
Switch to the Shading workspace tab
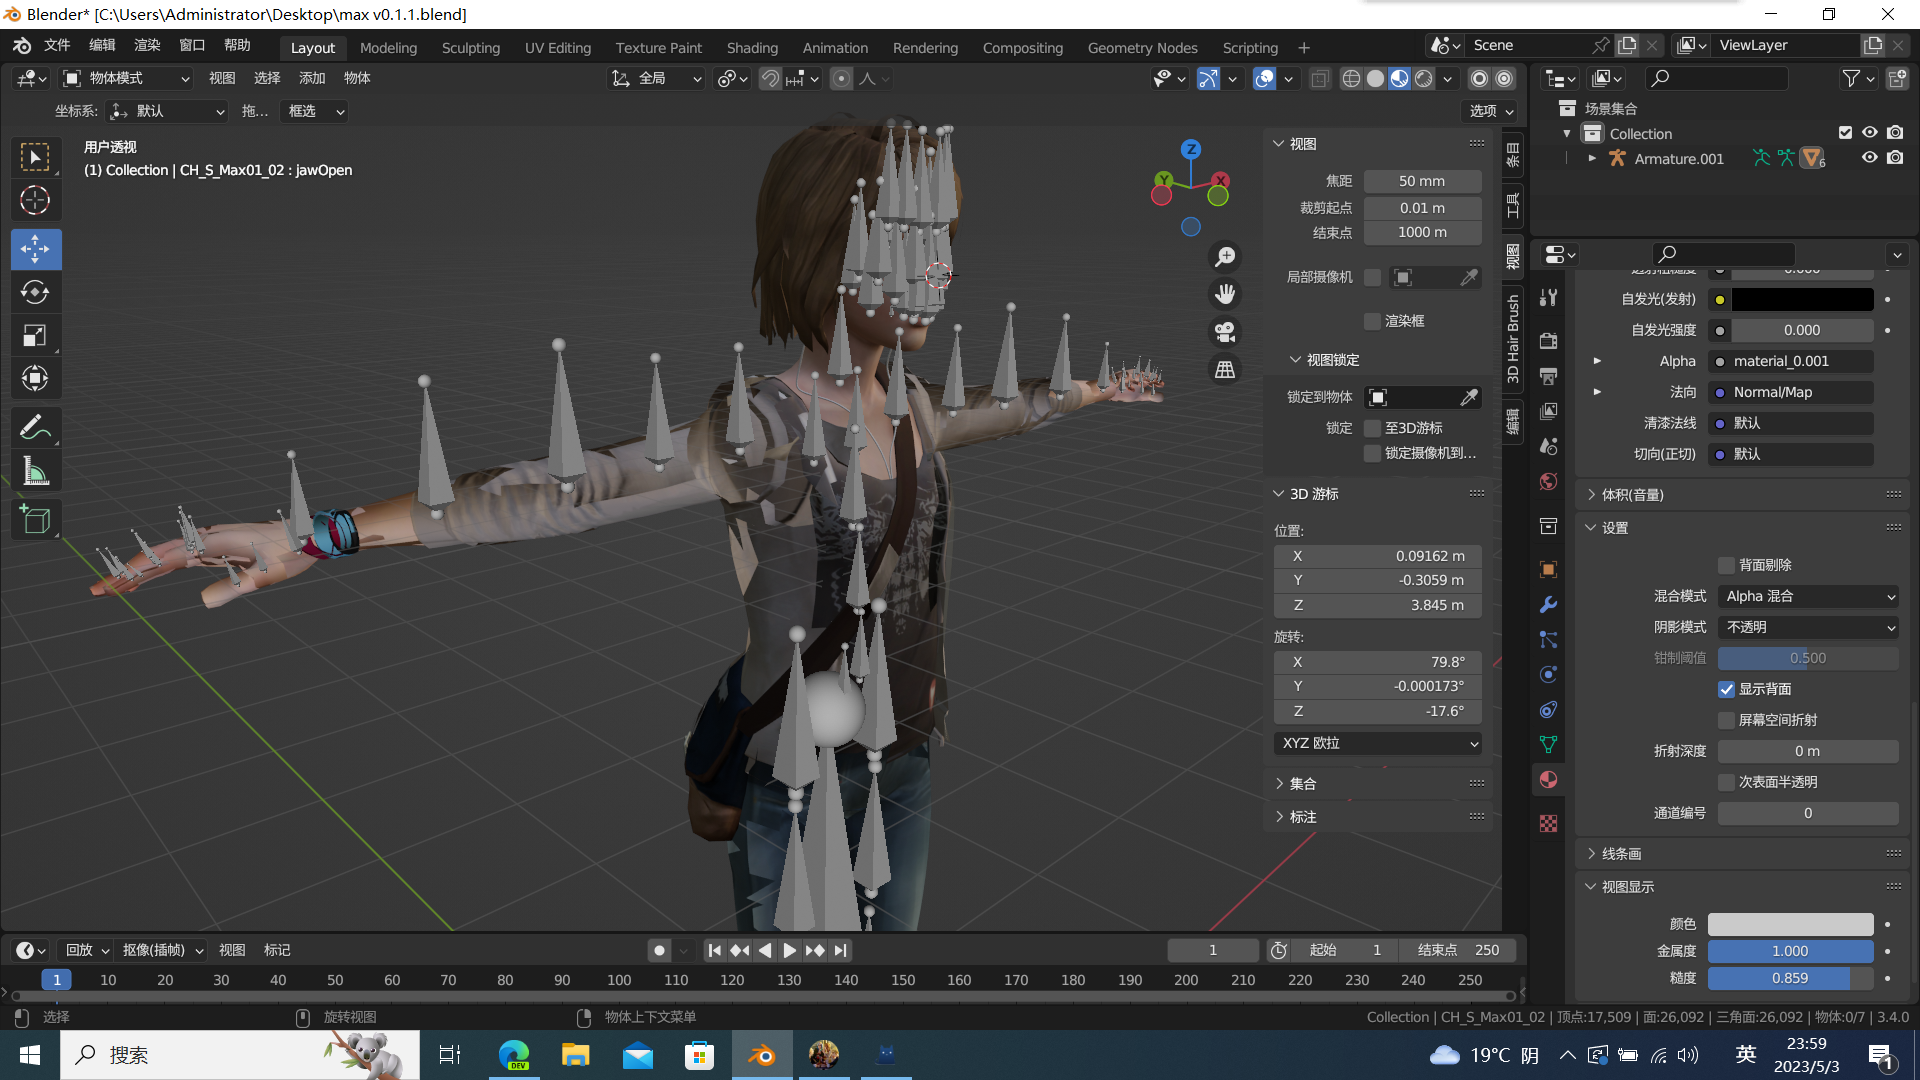pos(752,47)
